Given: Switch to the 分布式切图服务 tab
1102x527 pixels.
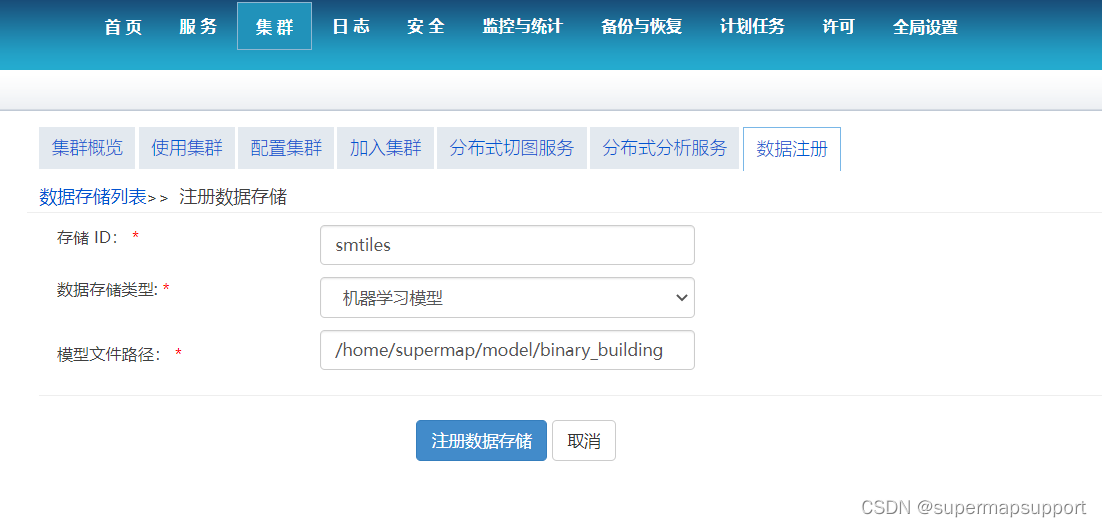Looking at the screenshot, I should [x=512, y=148].
